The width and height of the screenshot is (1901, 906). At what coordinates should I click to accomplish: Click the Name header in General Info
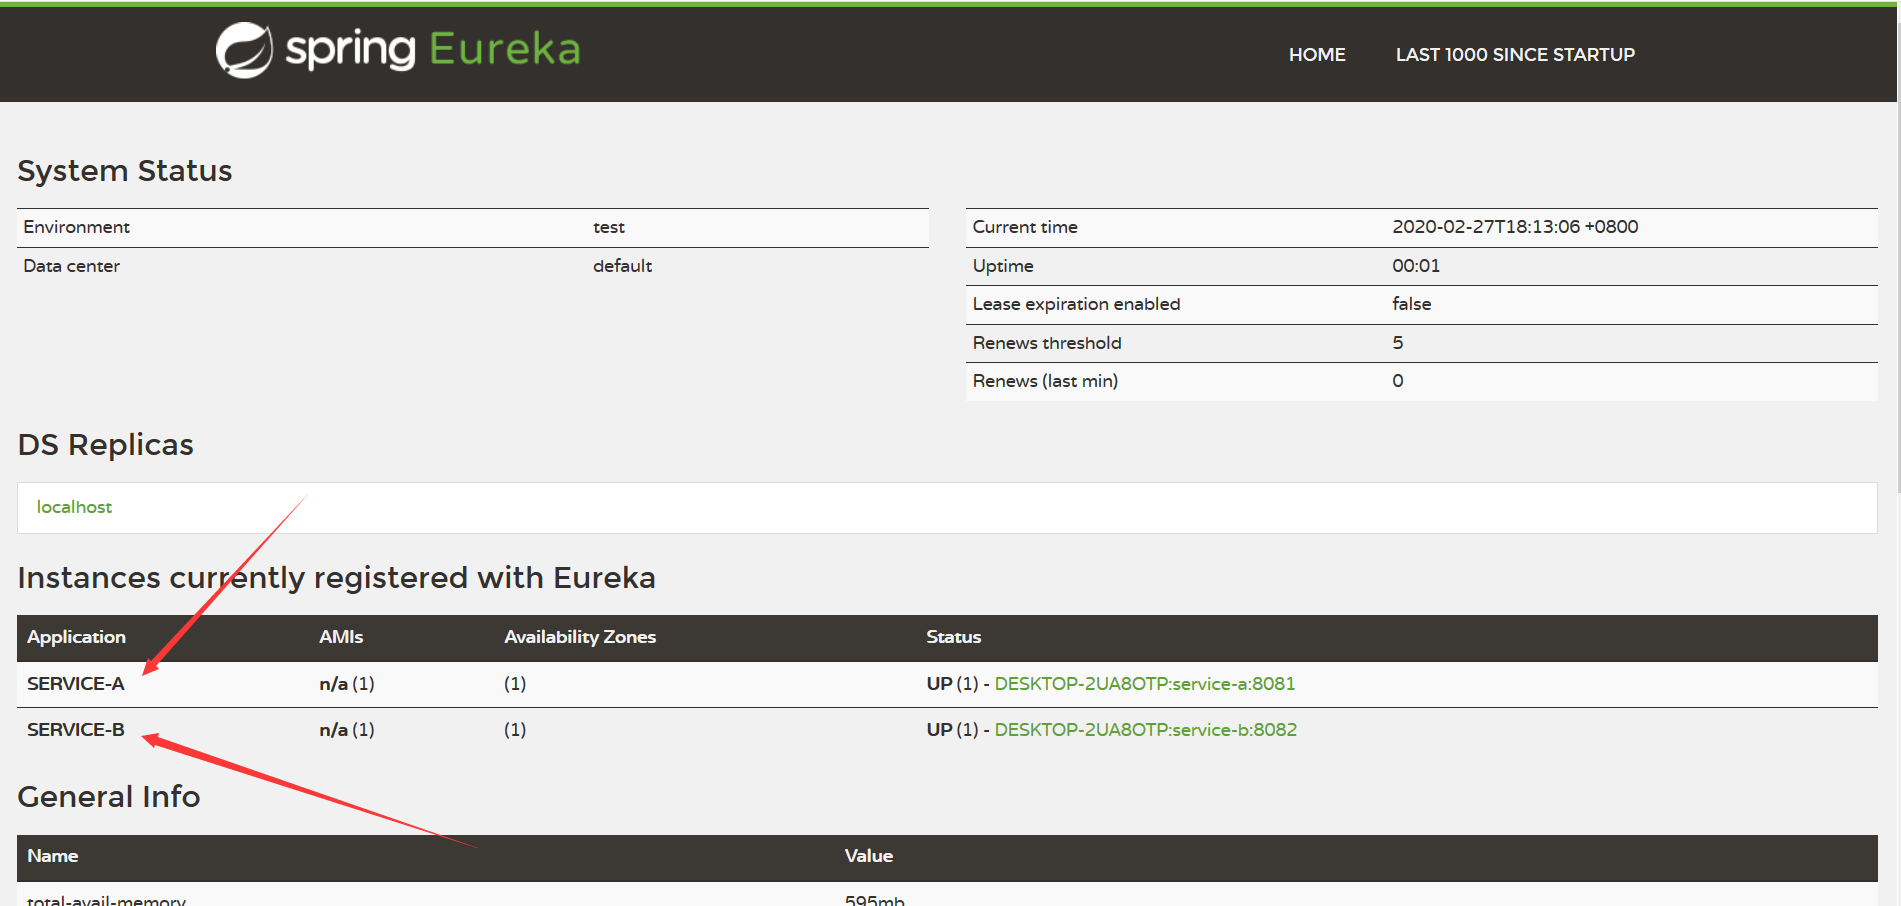(x=53, y=856)
